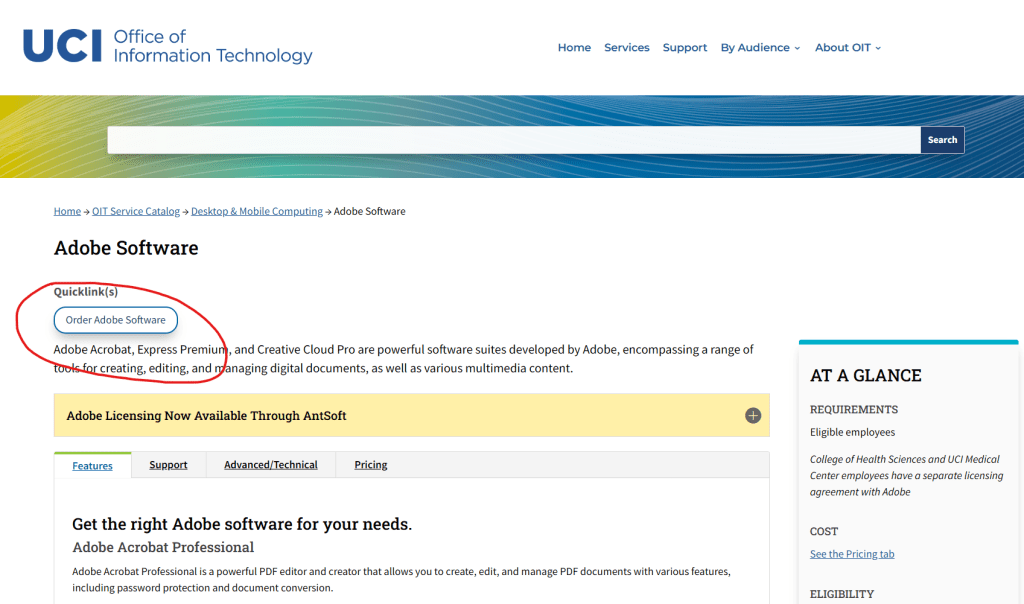Click the UCI logo
The height and width of the screenshot is (604, 1024).
[x=62, y=46]
